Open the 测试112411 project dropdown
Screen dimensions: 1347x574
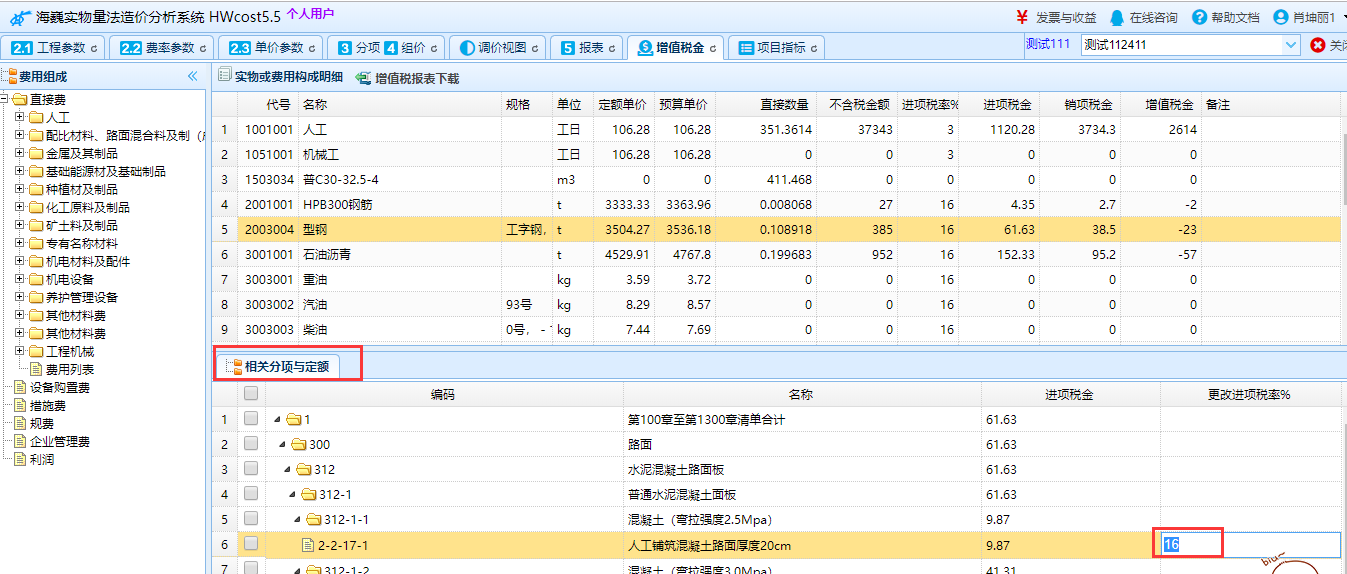pyautogui.click(x=1290, y=45)
